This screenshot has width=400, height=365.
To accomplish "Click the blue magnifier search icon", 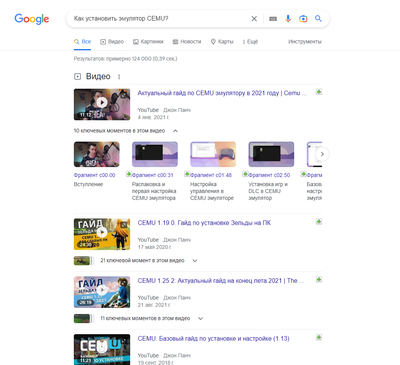I will [x=318, y=19].
